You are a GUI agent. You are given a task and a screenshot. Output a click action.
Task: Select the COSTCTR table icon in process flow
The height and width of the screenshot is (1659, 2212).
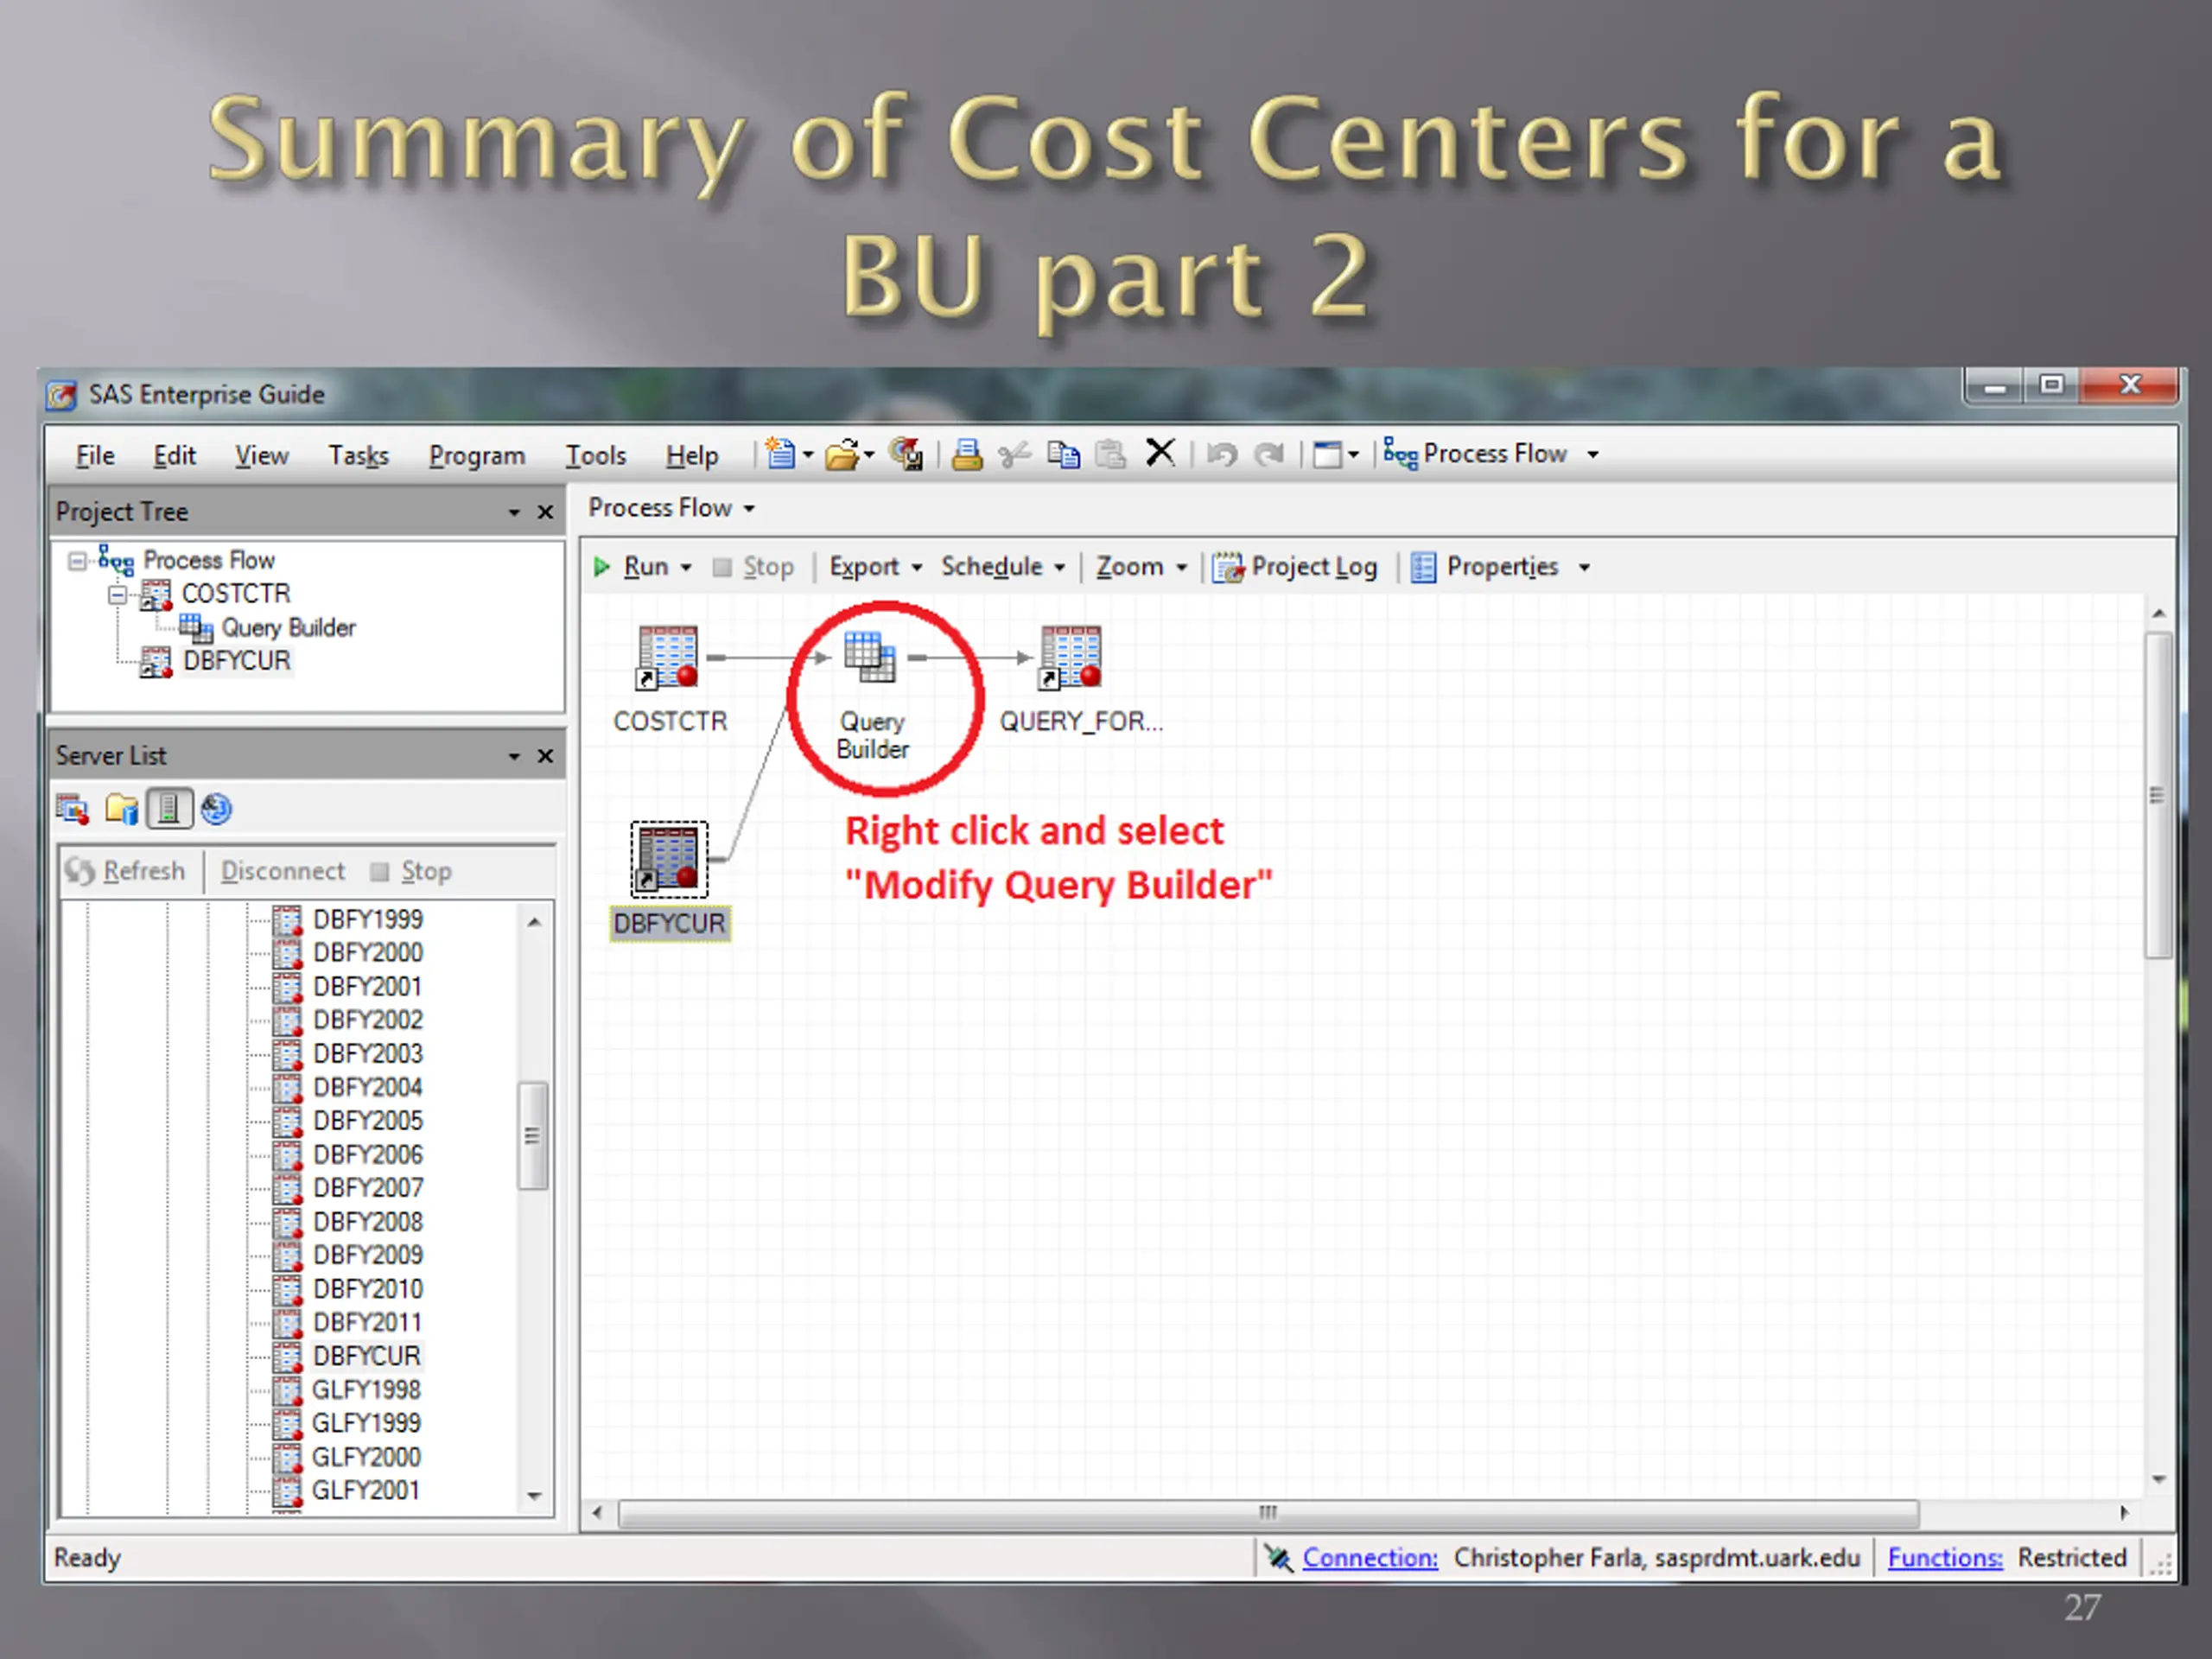(x=667, y=658)
